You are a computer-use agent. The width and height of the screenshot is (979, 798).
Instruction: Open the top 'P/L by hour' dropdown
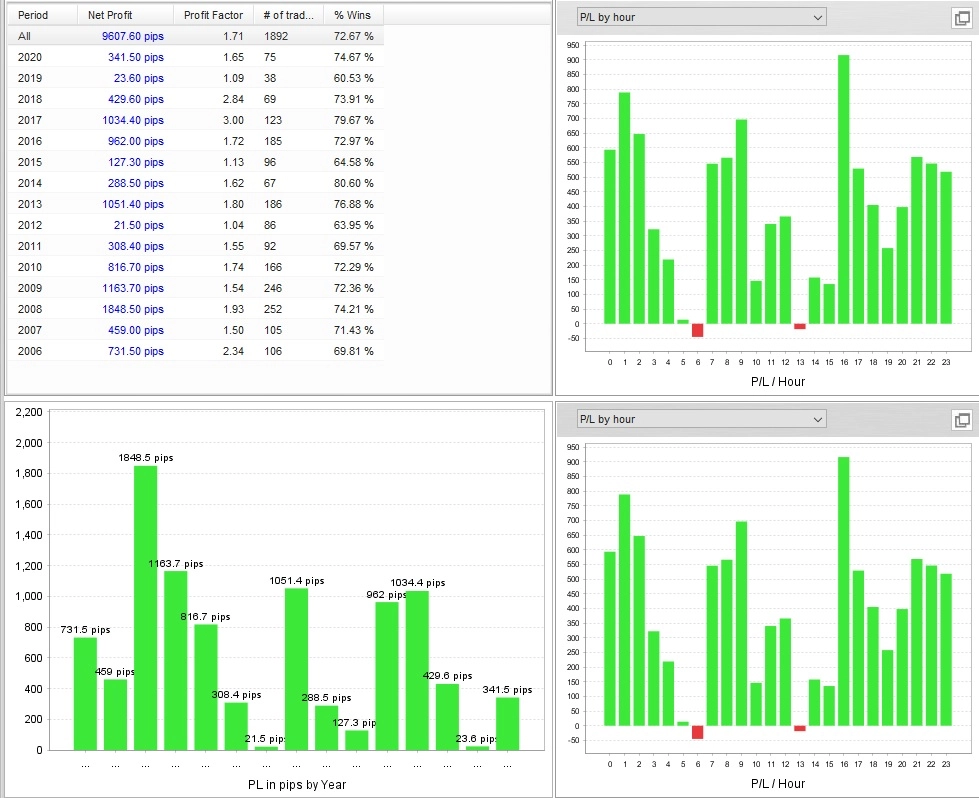coord(701,17)
